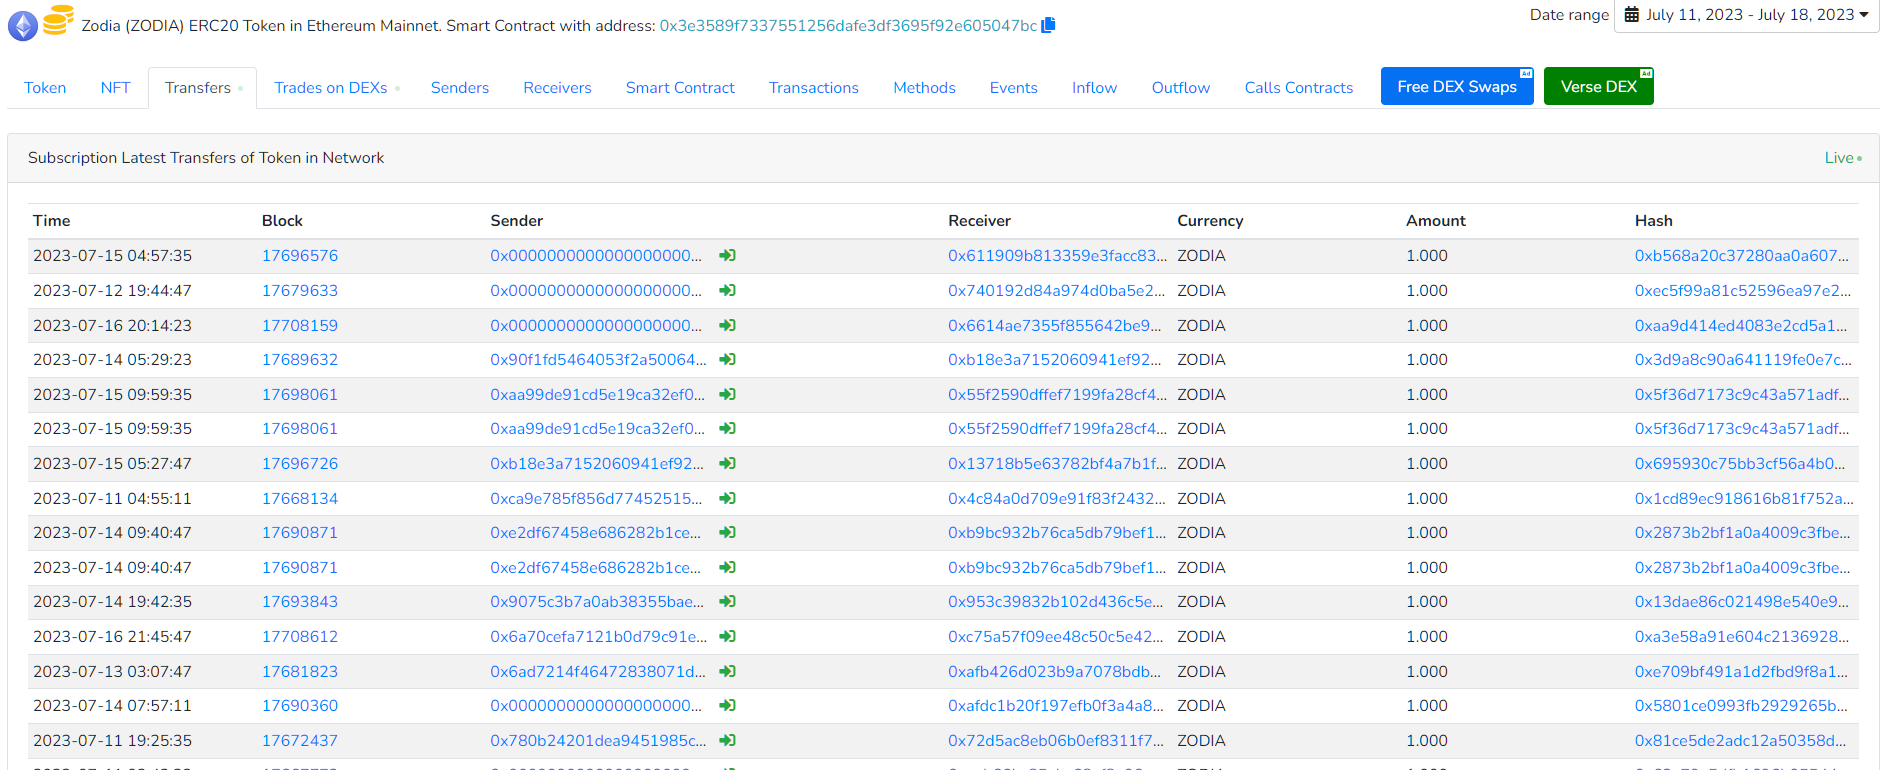Viewport: 1886px width, 770px height.
Task: Click the contract address link 0x3e3589f7...
Action: click(x=848, y=26)
